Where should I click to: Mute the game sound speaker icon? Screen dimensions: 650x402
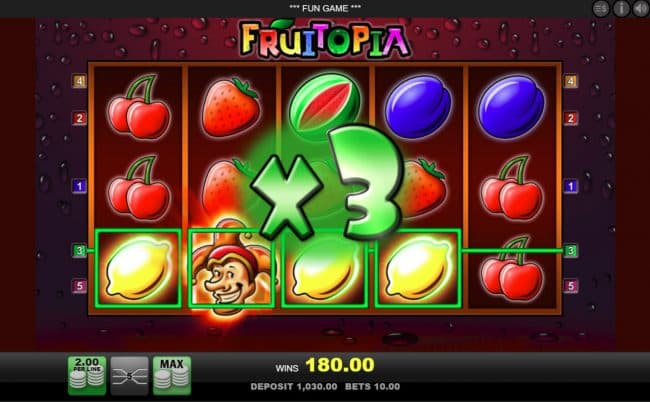(640, 8)
